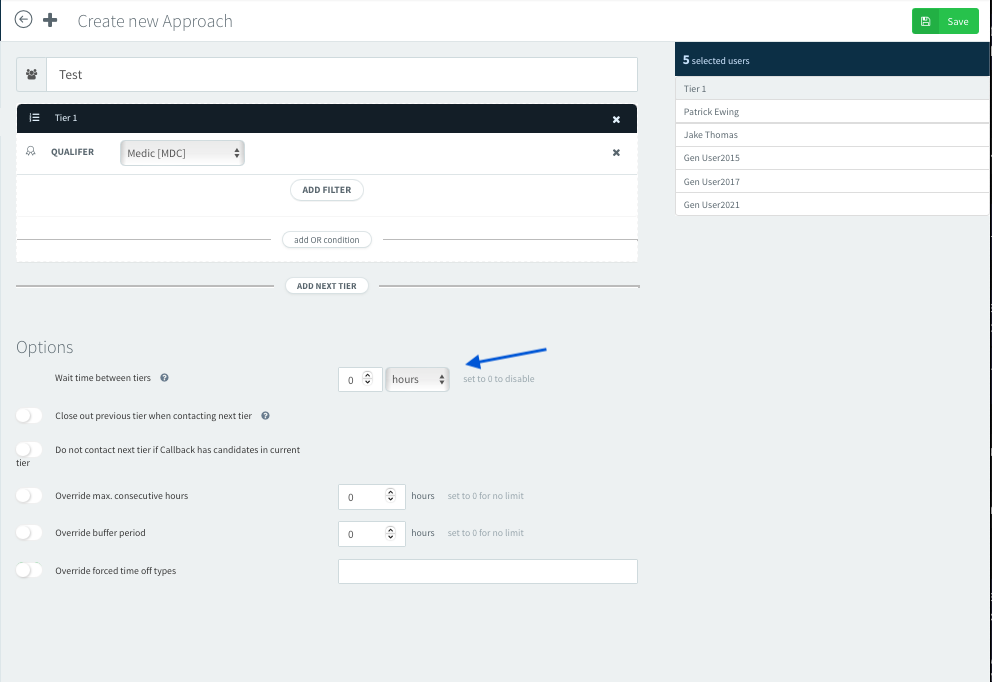This screenshot has width=992, height=682.
Task: Click the Create new Approach title
Action: point(155,21)
